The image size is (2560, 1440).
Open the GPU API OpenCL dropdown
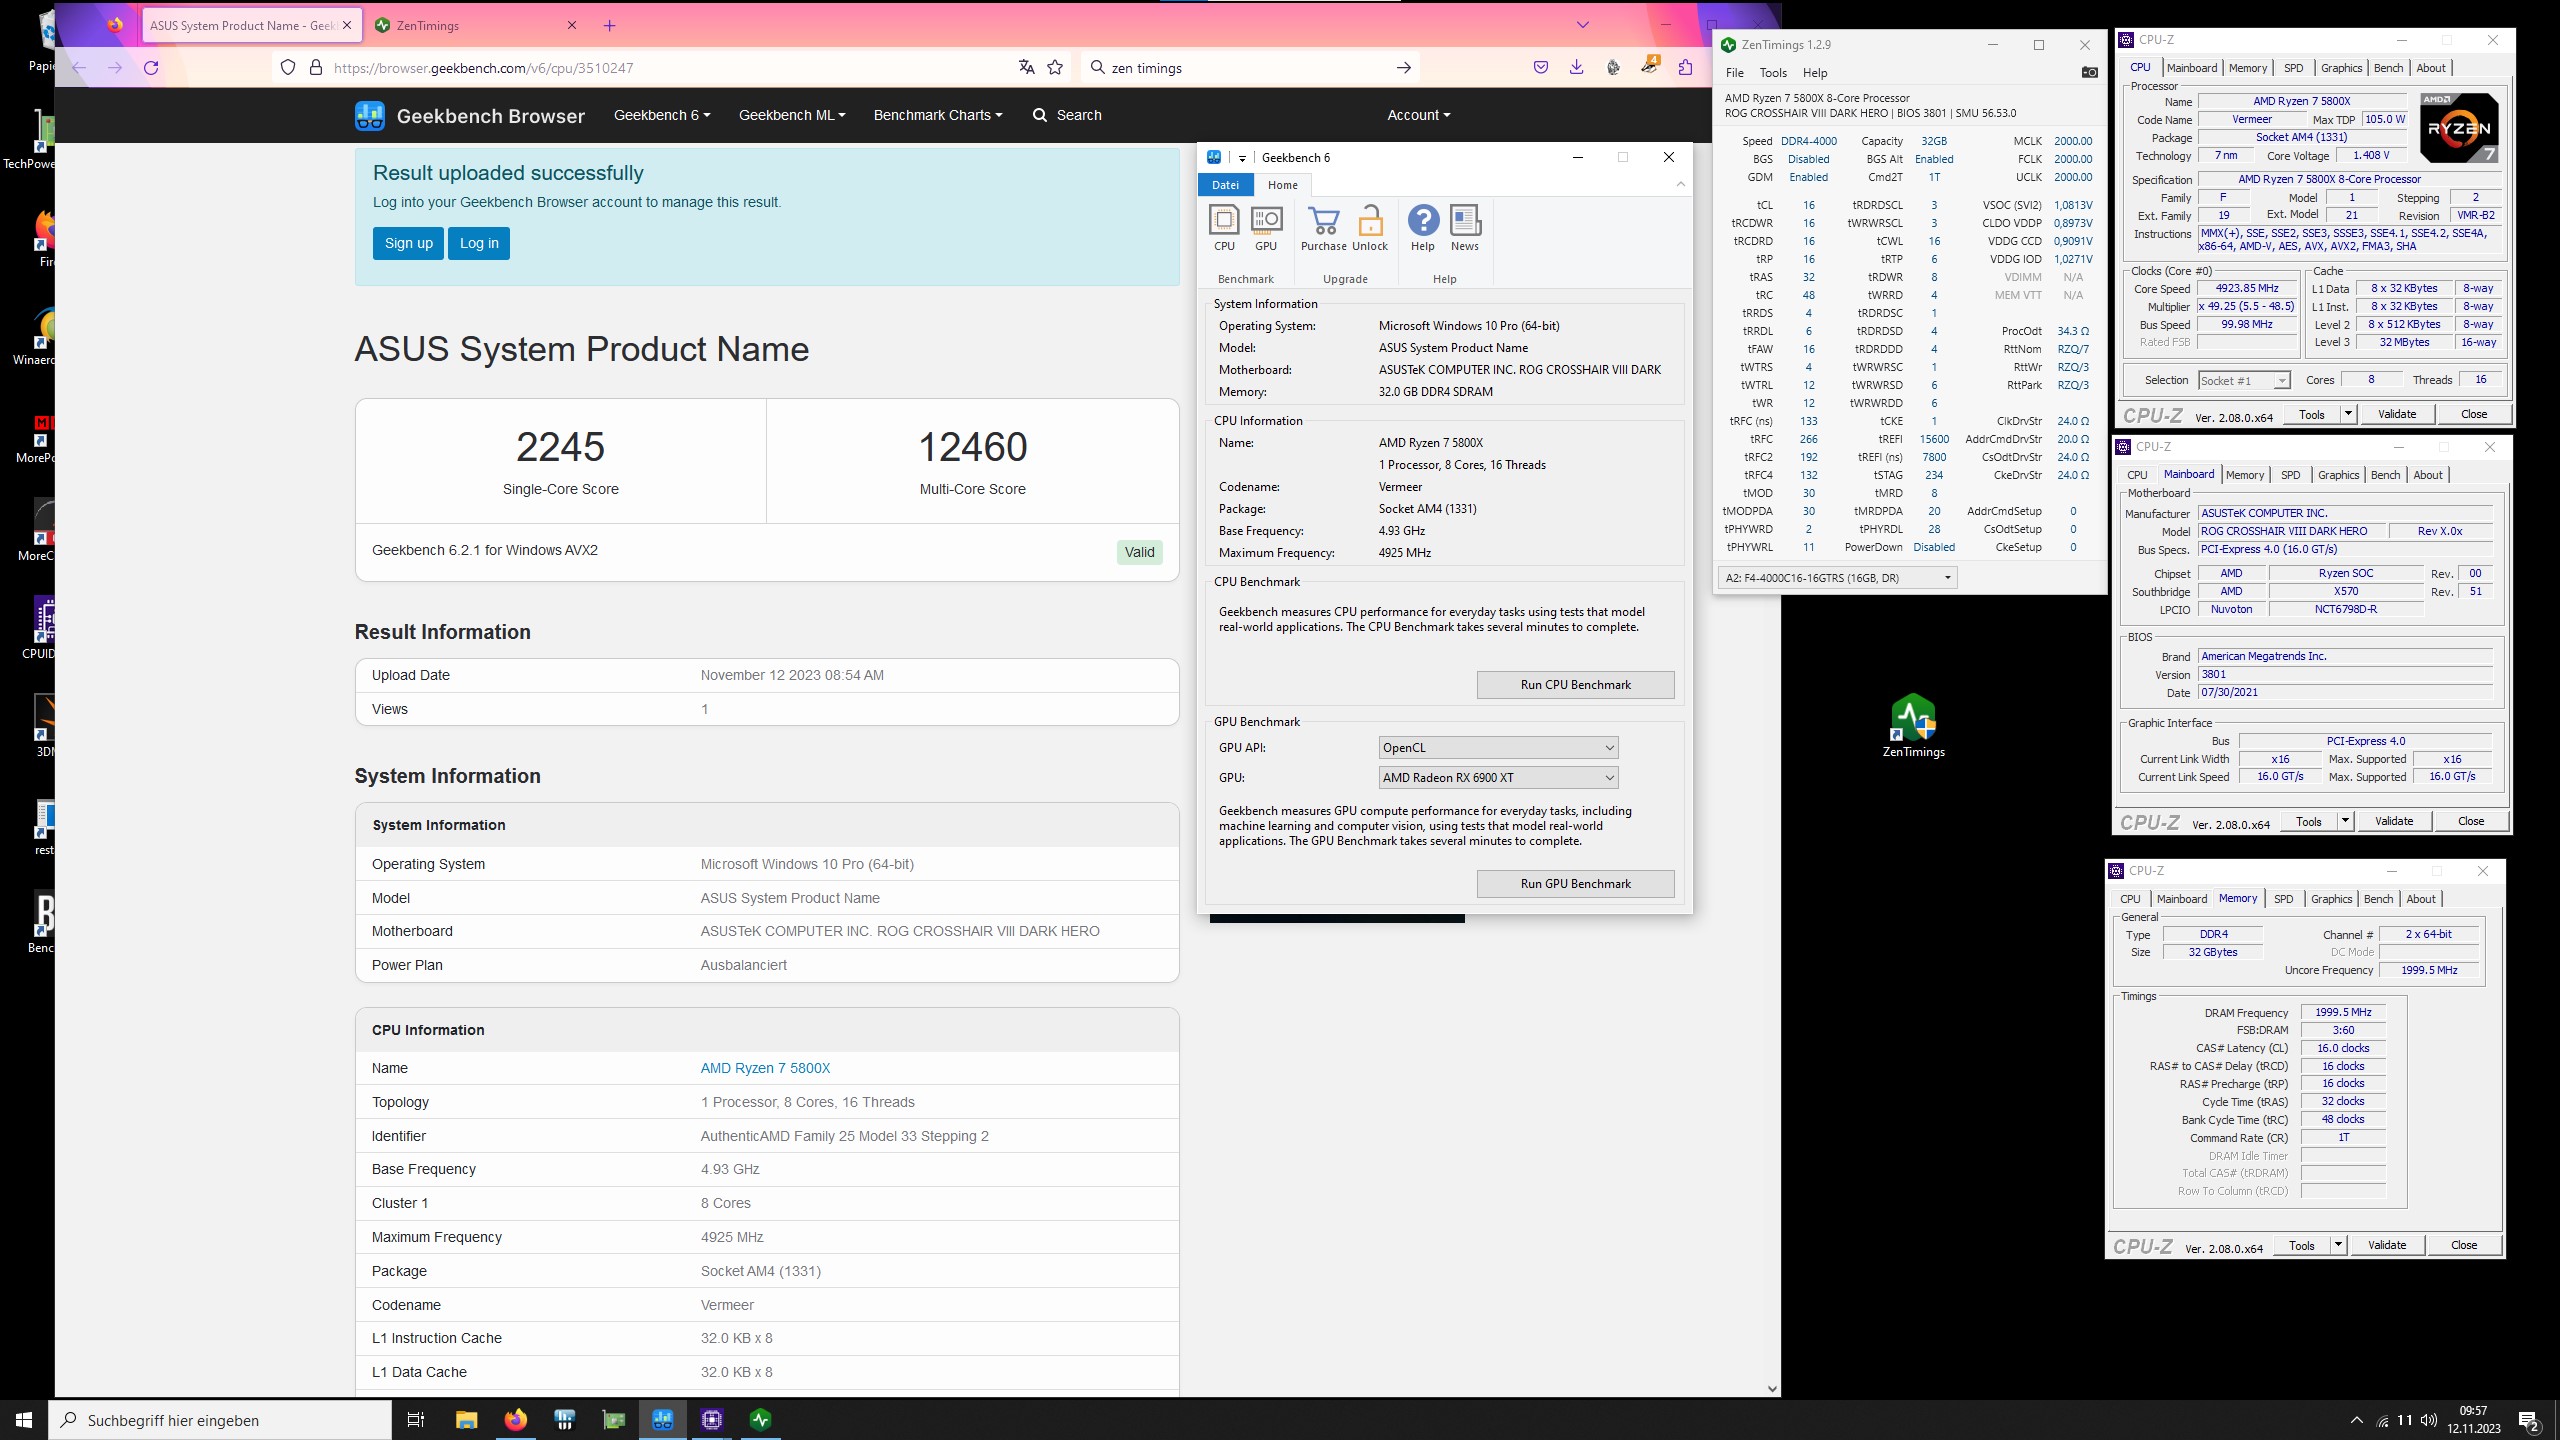(x=1498, y=748)
